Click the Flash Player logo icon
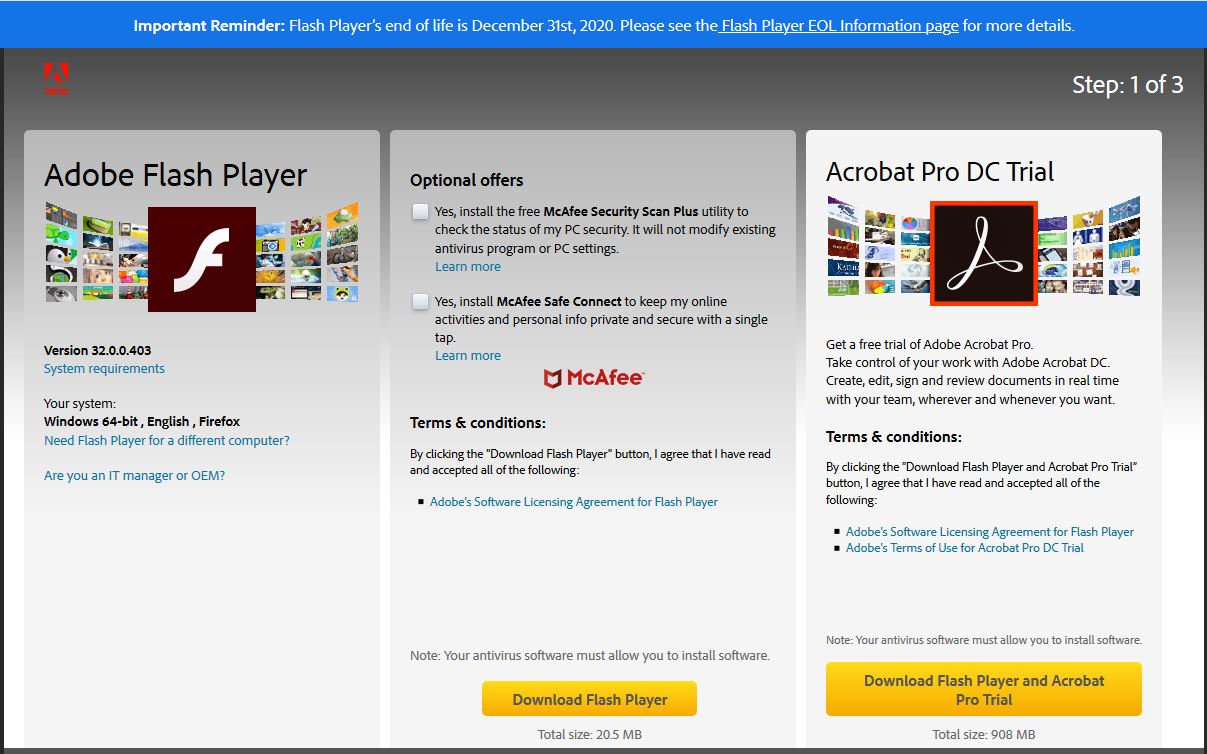This screenshot has height=754, width=1207. click(x=202, y=259)
